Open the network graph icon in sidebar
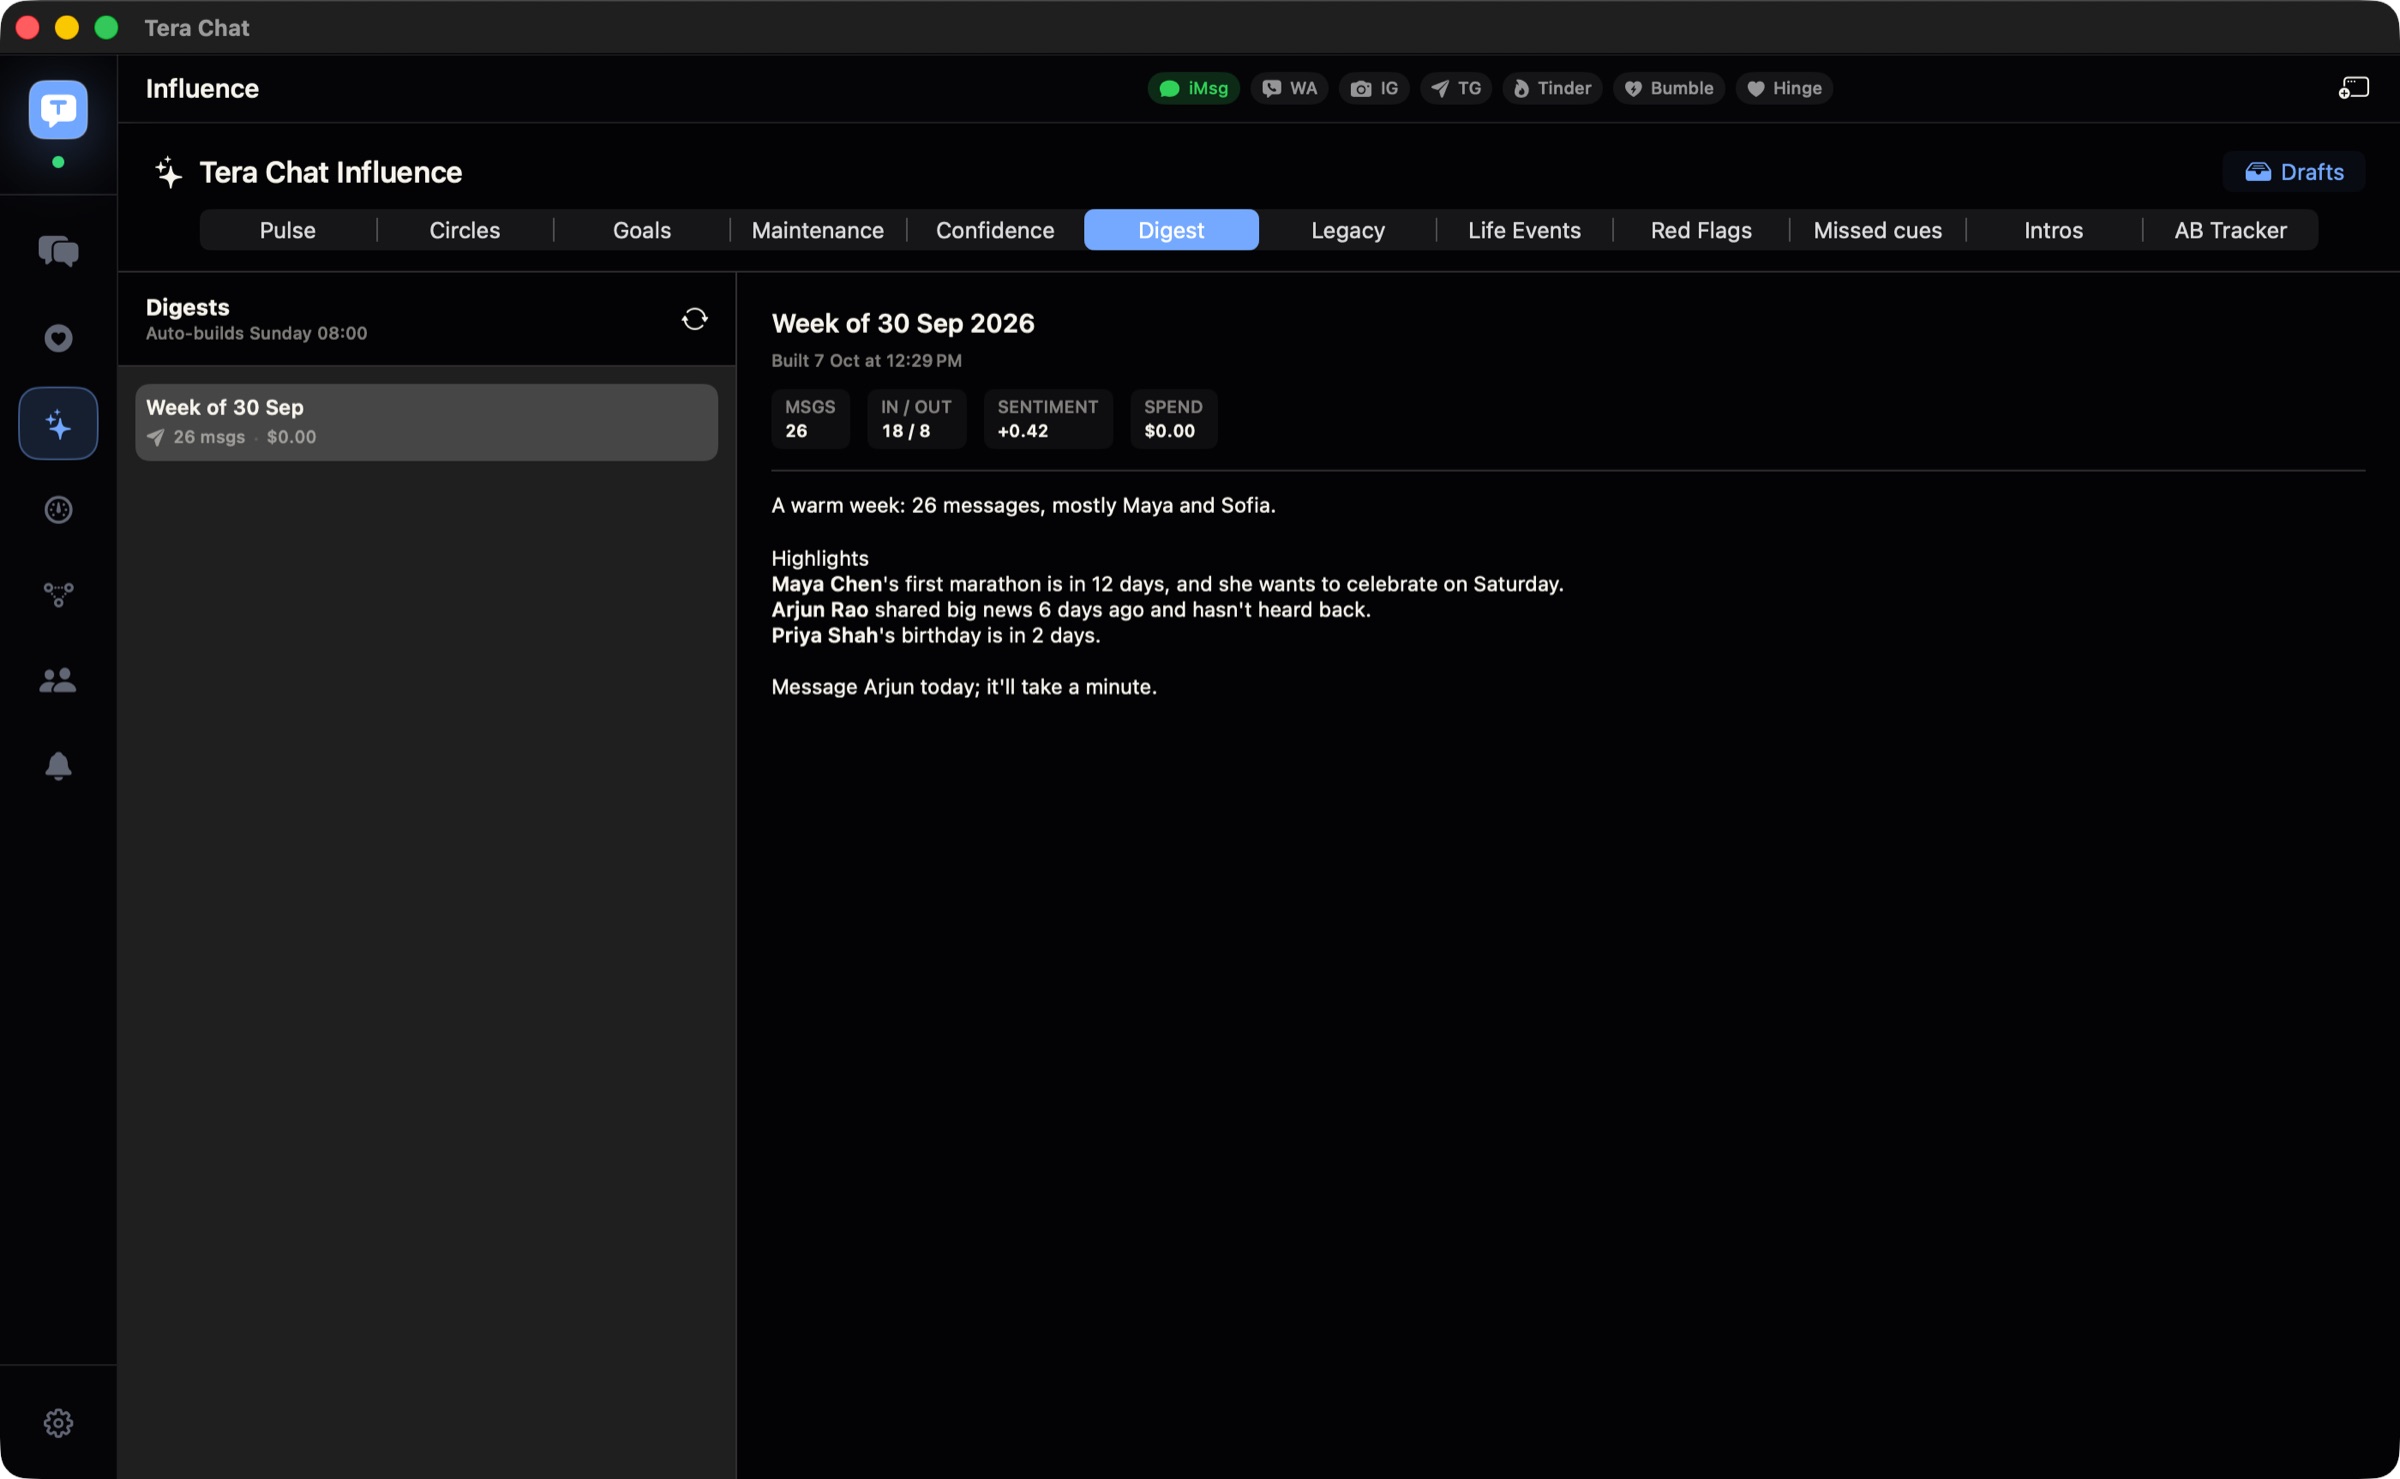Viewport: 2400px width, 1479px height. (58, 595)
